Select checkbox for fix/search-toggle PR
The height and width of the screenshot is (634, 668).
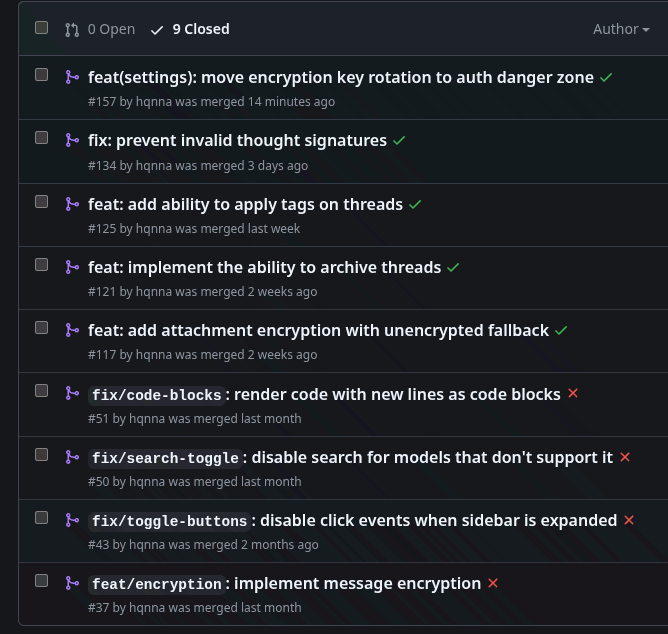coord(41,454)
